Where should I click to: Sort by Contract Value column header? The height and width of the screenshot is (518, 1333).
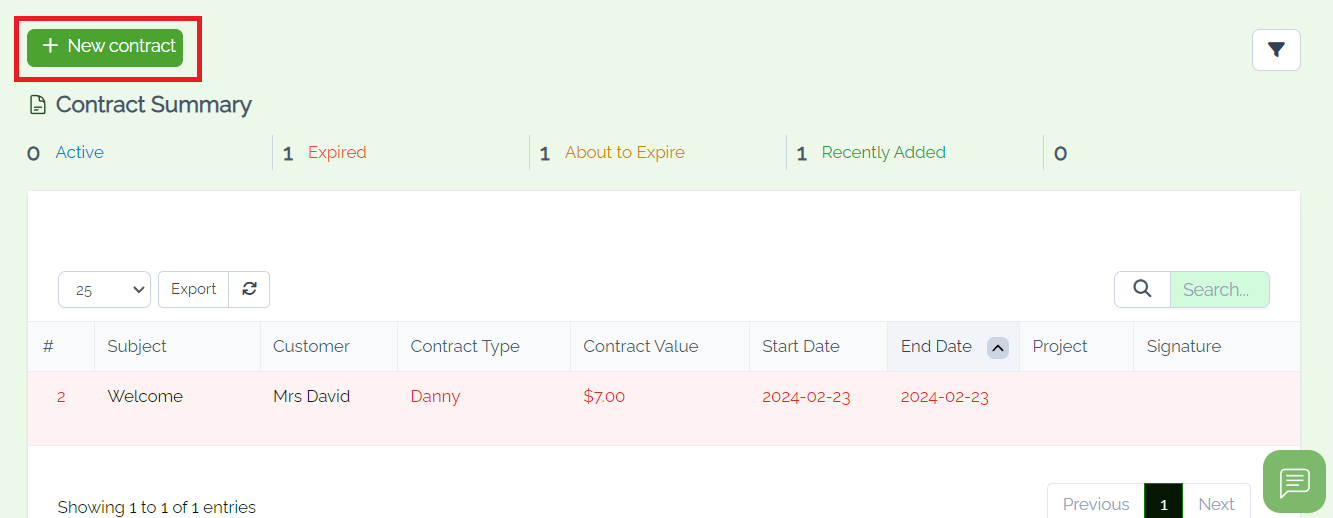pos(641,346)
